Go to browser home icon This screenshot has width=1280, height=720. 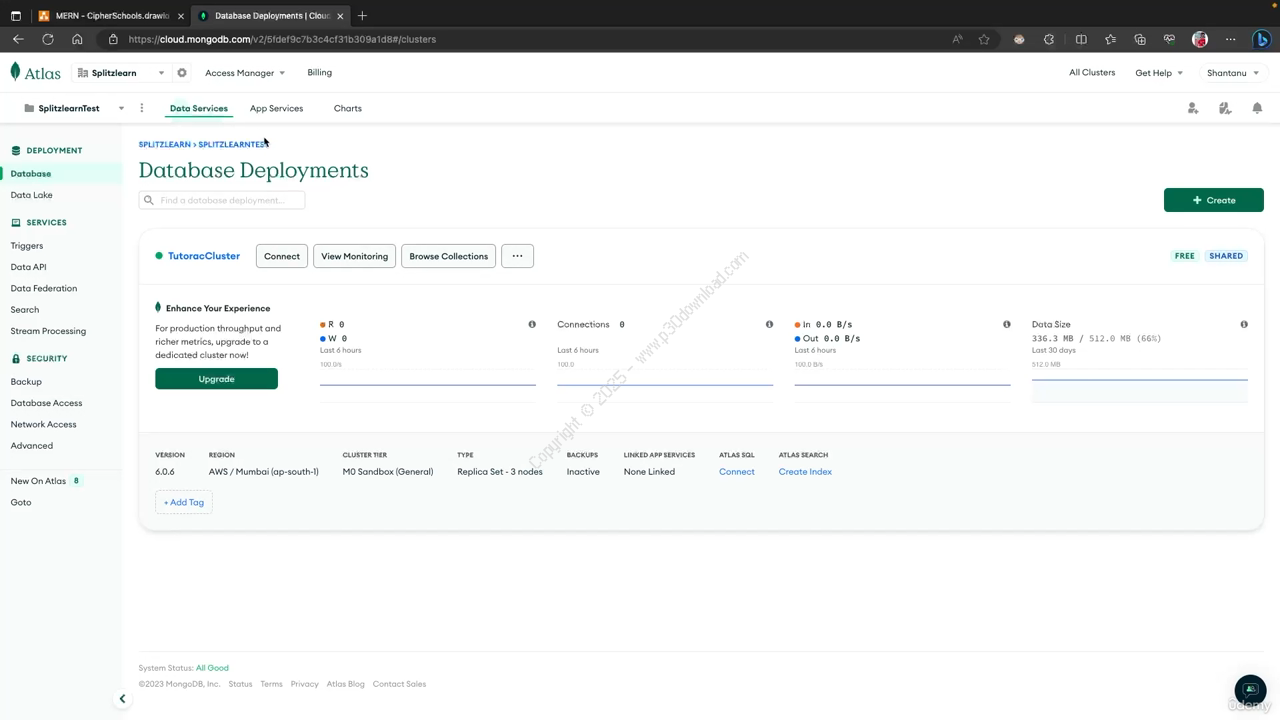pos(77,39)
